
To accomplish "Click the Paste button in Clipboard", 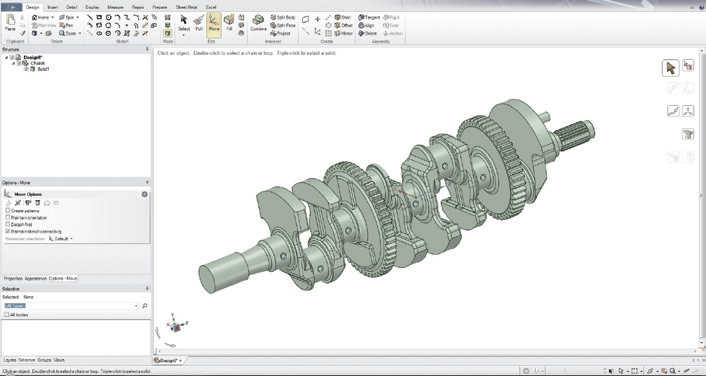I will [x=10, y=23].
